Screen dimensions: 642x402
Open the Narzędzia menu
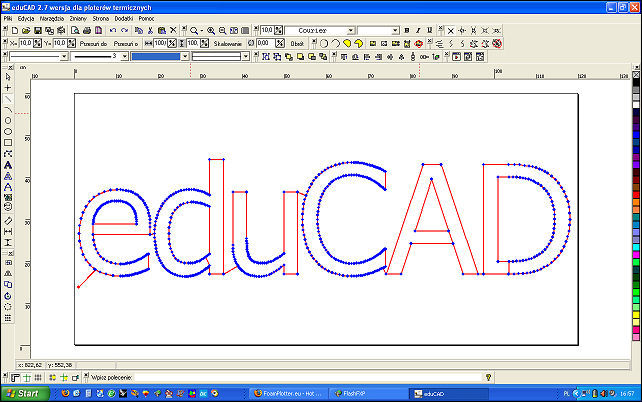[52, 18]
